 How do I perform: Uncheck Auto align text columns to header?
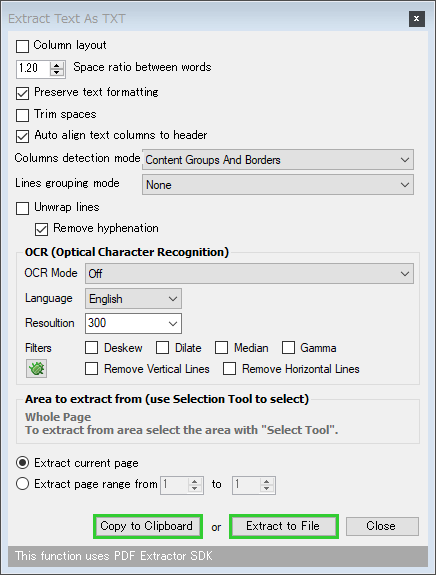[x=22, y=136]
